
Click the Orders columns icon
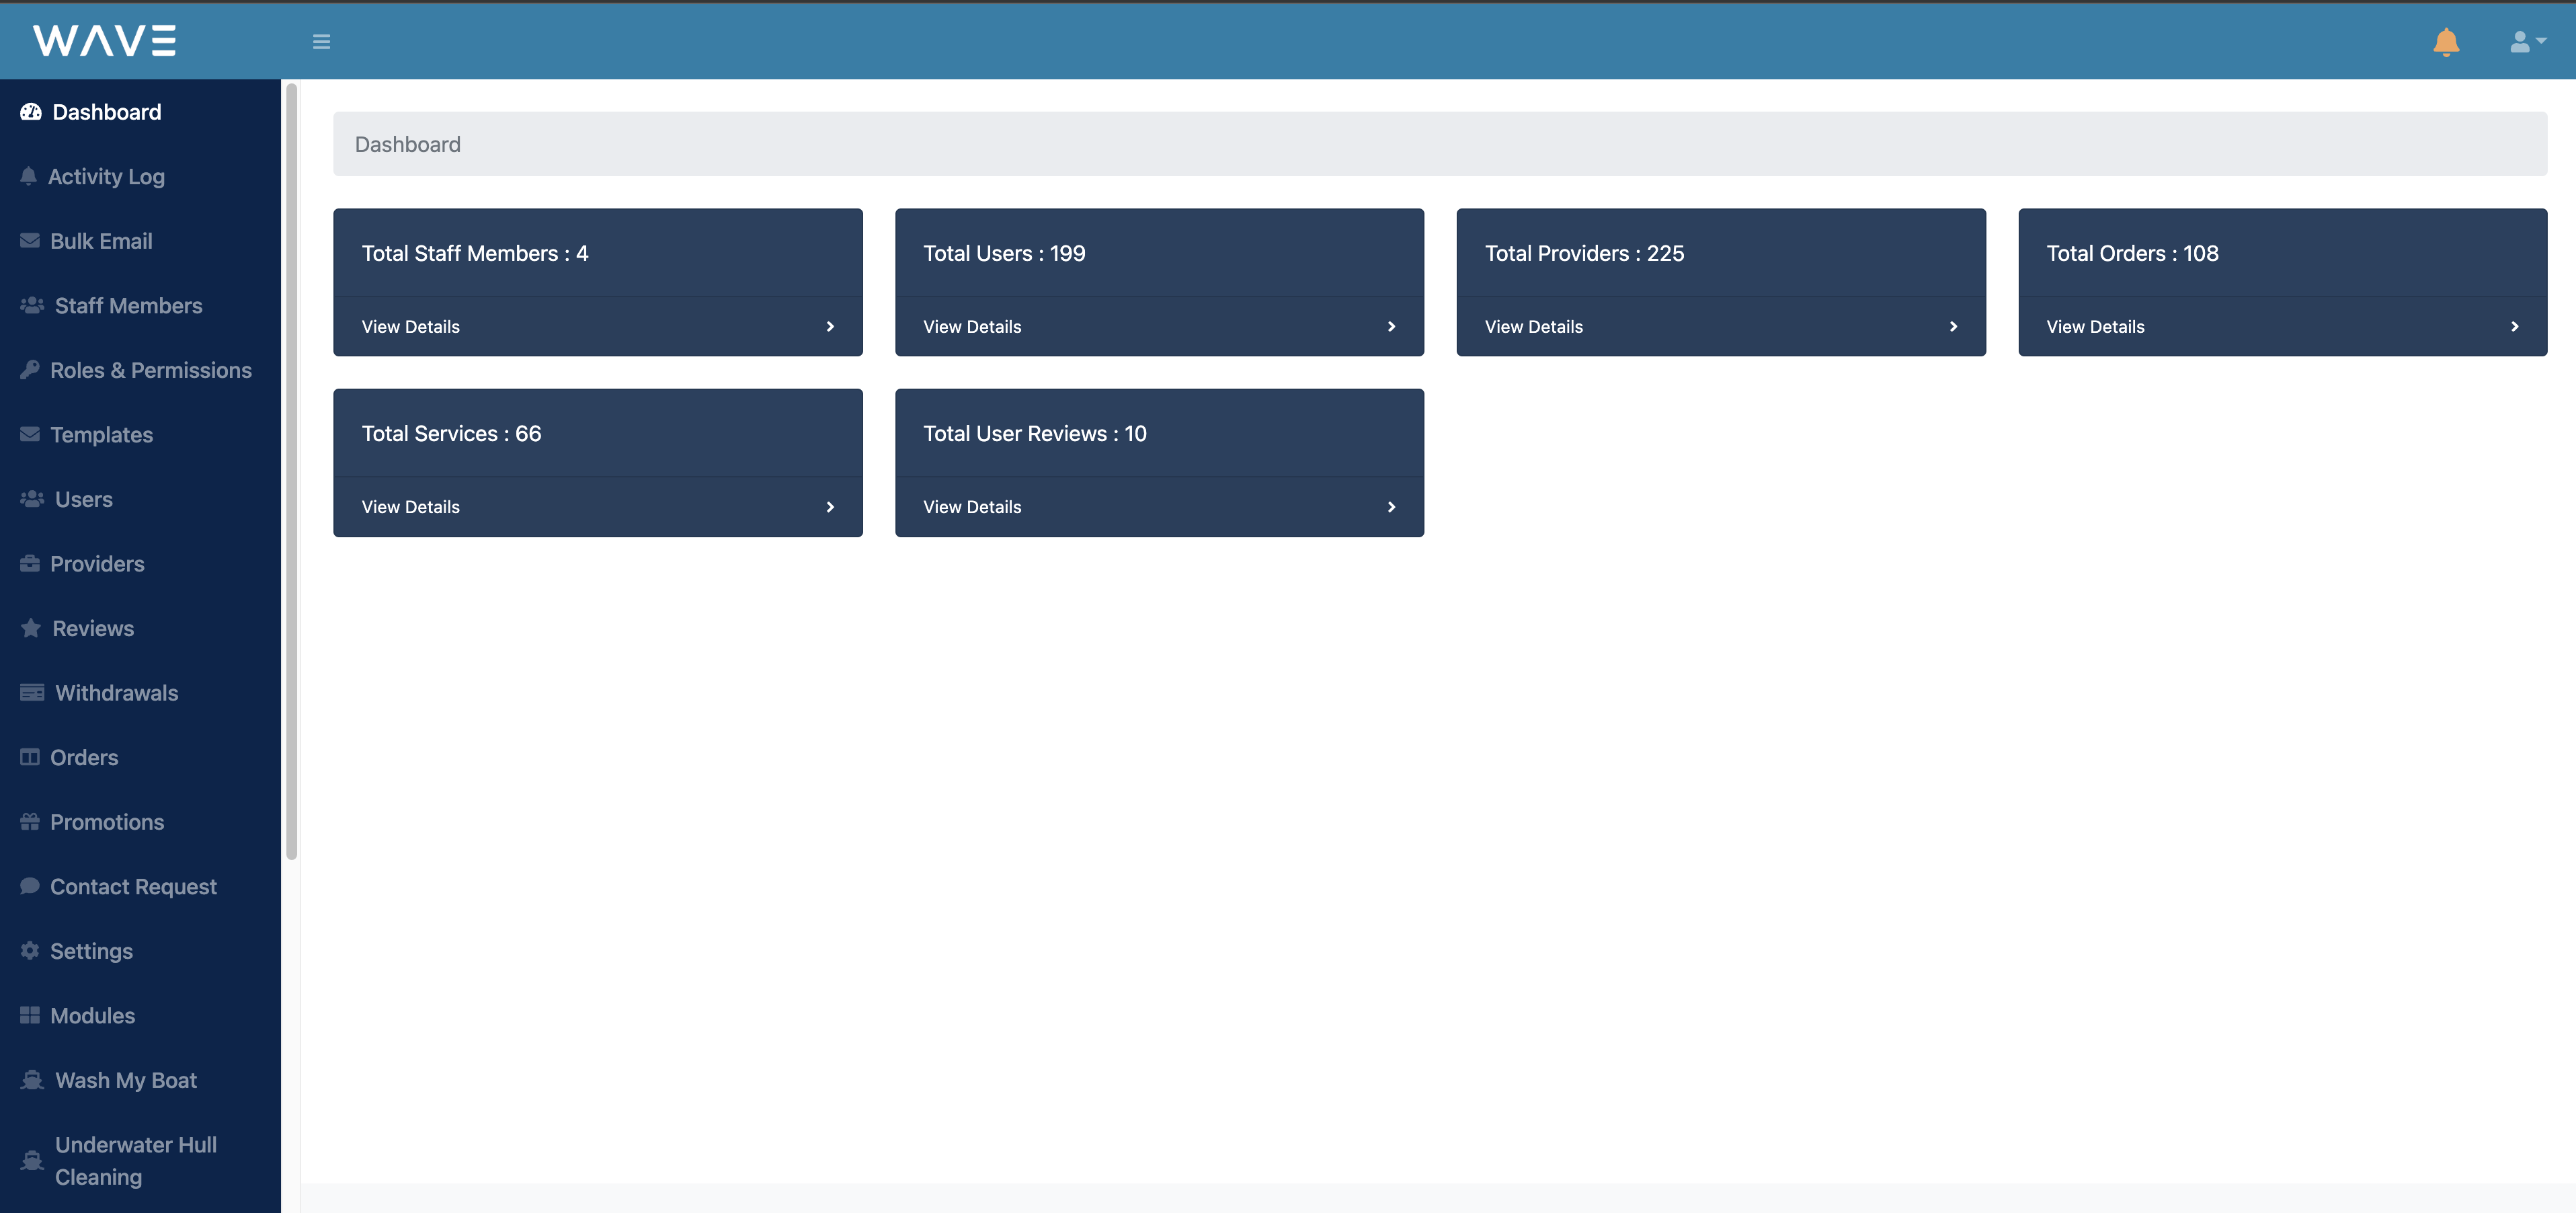[x=30, y=757]
